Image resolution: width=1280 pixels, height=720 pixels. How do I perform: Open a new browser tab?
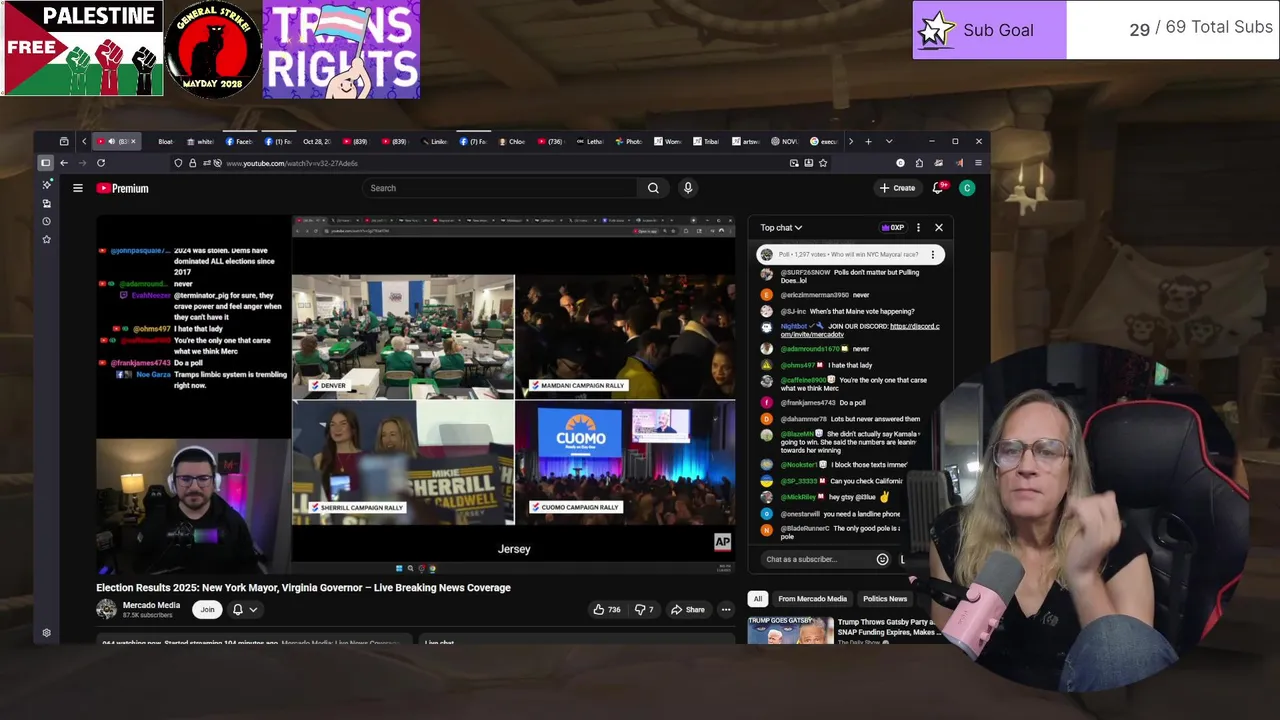click(868, 141)
